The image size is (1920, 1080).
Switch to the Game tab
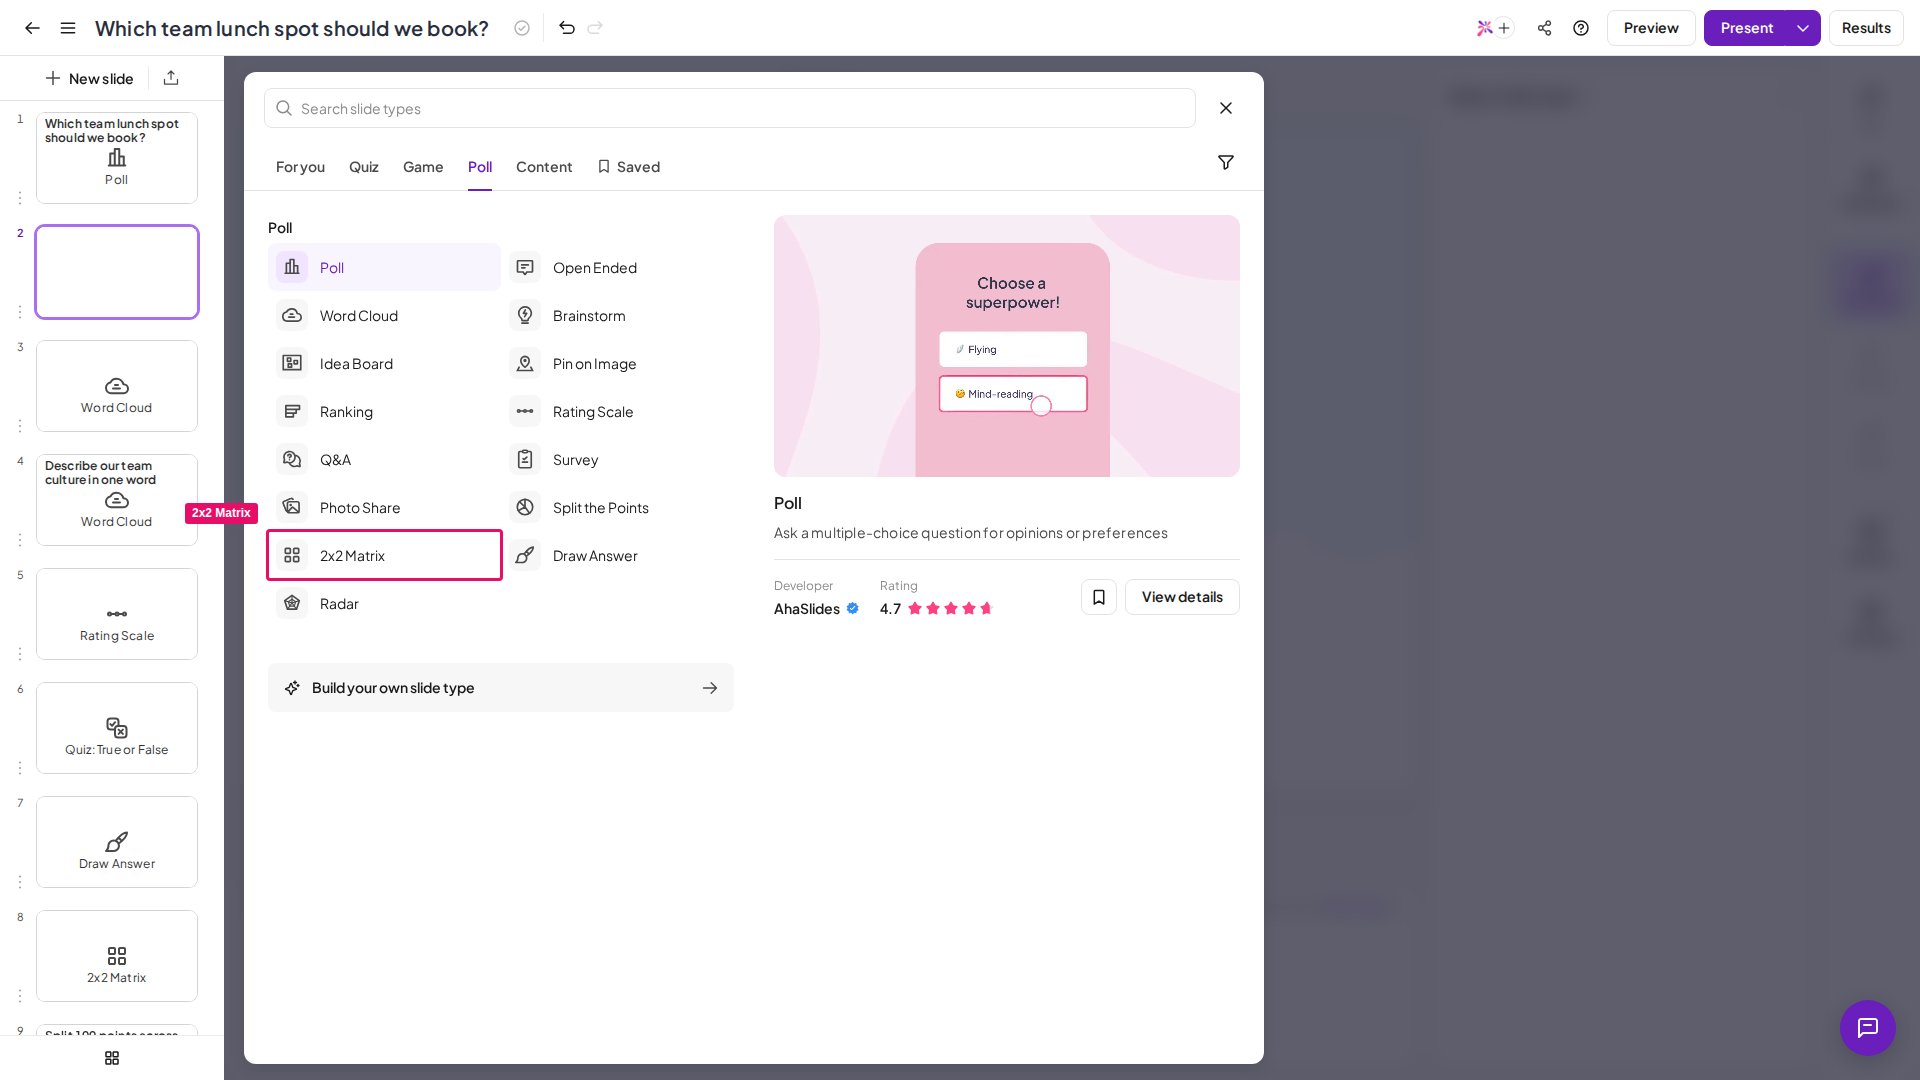coord(423,167)
